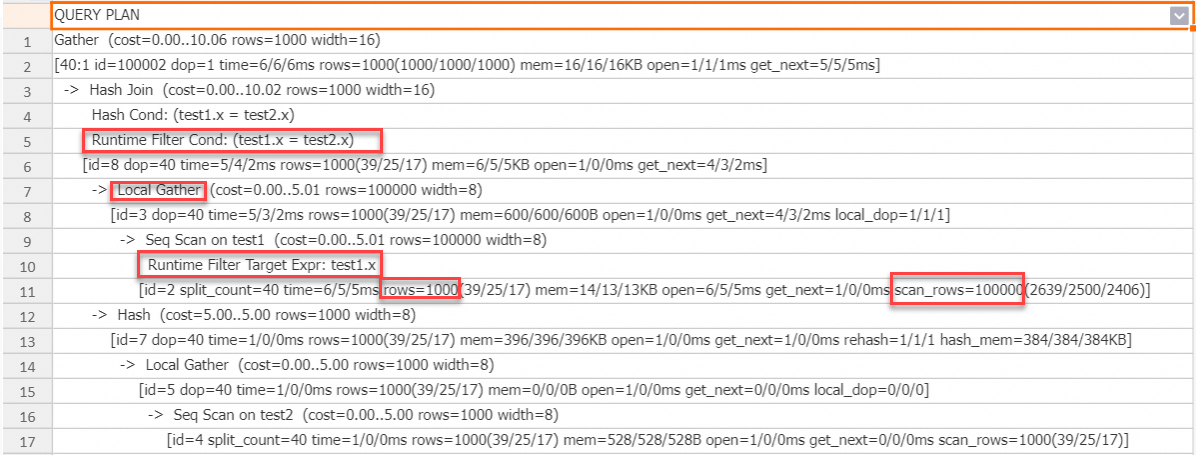Screen dimensions: 1196x455
Task: Click the row starting with id=7 dop=40
Action: [620, 340]
